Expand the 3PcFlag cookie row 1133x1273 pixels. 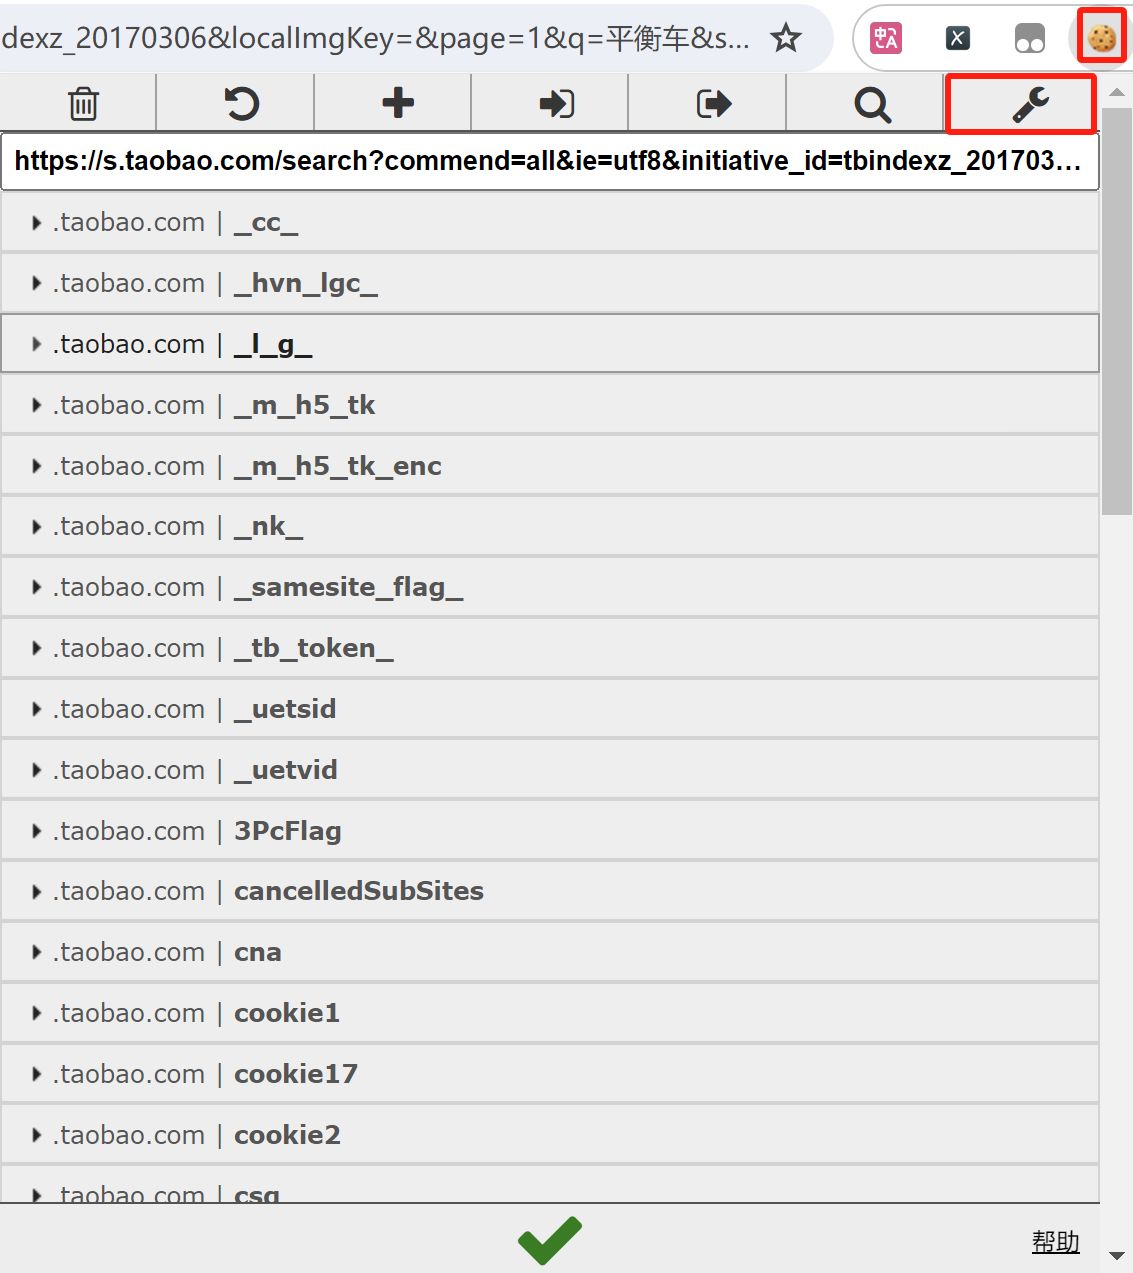(550, 831)
